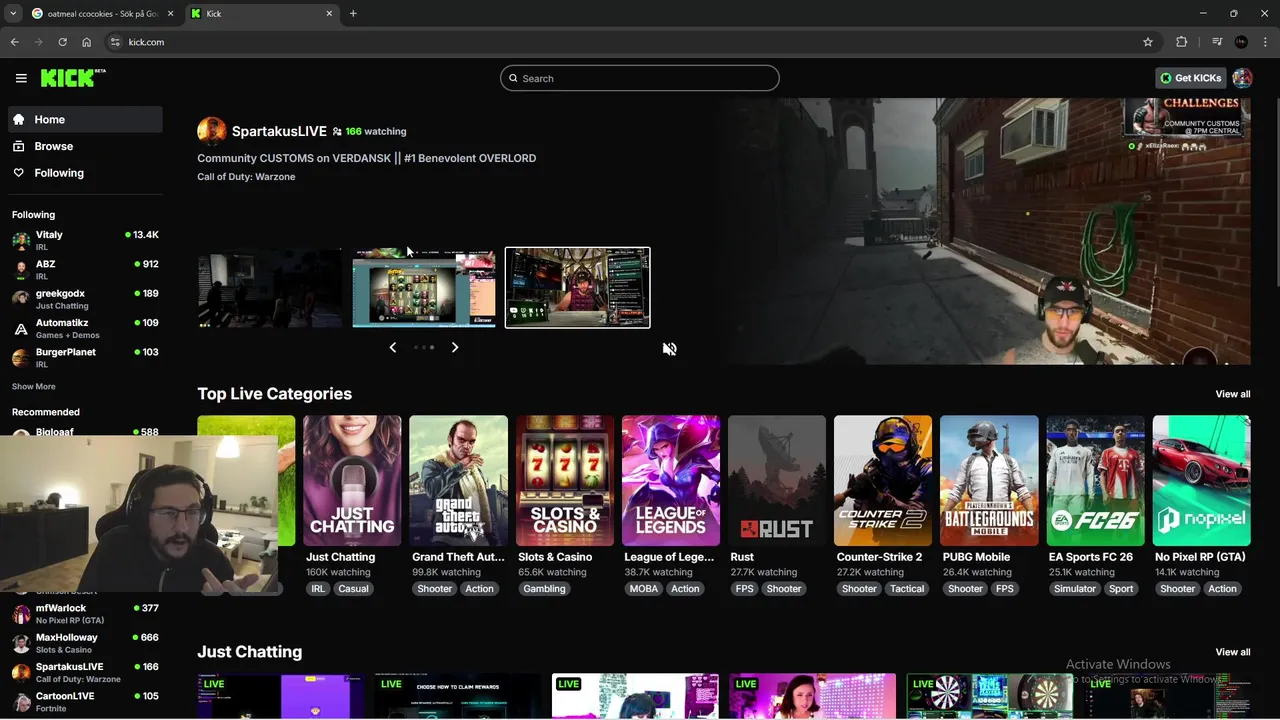Click mfWarlock avatar in Recommended list

tap(20, 613)
